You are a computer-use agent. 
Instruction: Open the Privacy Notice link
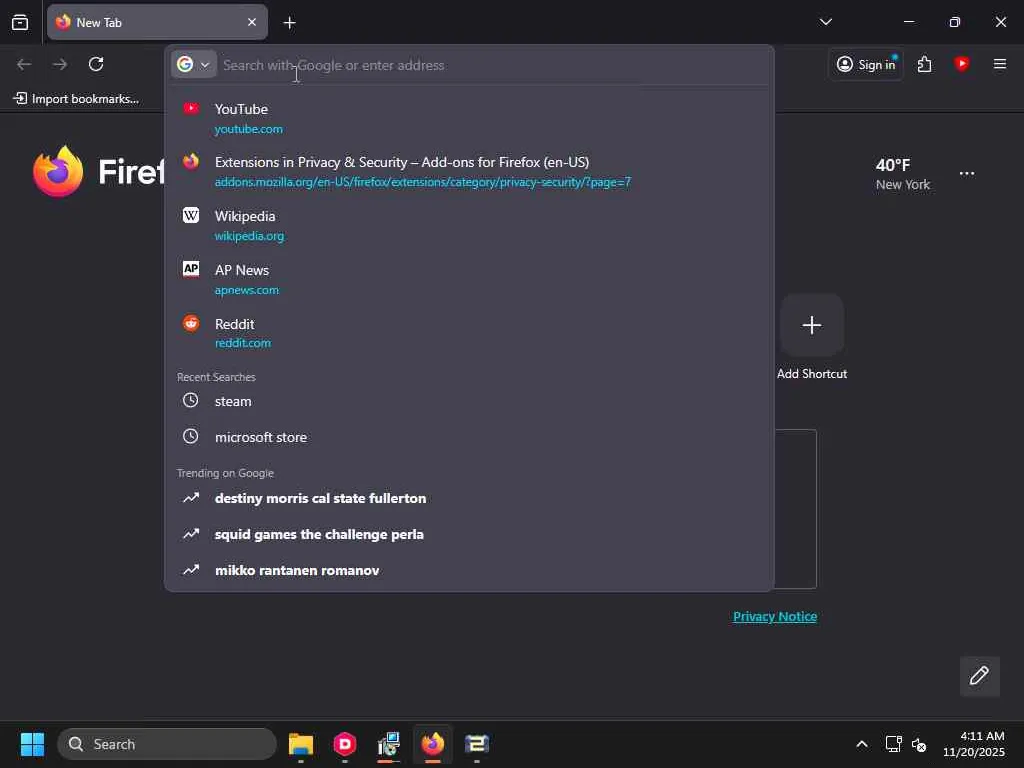coord(775,616)
